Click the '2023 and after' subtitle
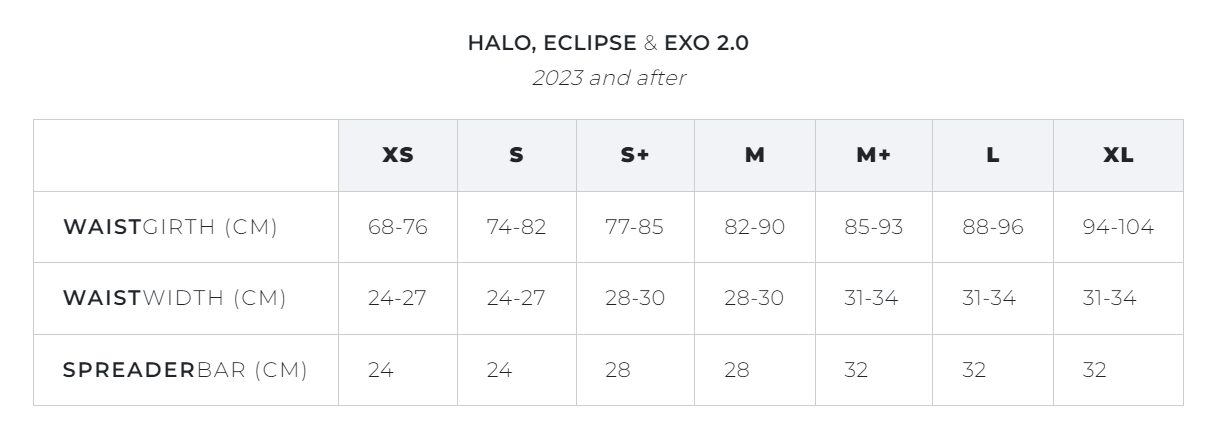This screenshot has height=433, width=1228. coord(609,78)
